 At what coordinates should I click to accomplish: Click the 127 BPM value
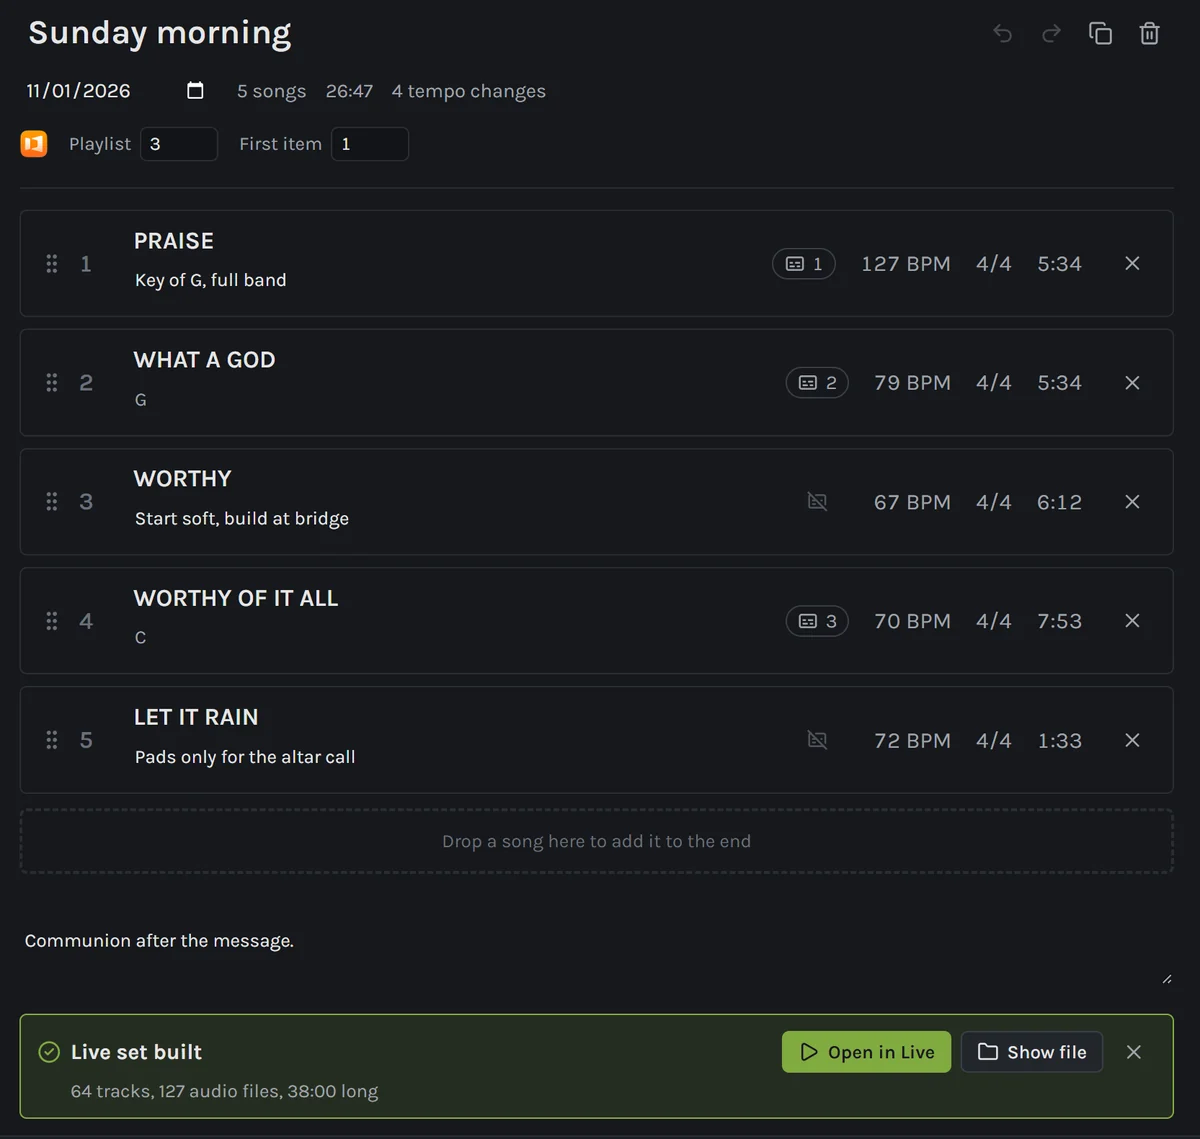(x=906, y=264)
